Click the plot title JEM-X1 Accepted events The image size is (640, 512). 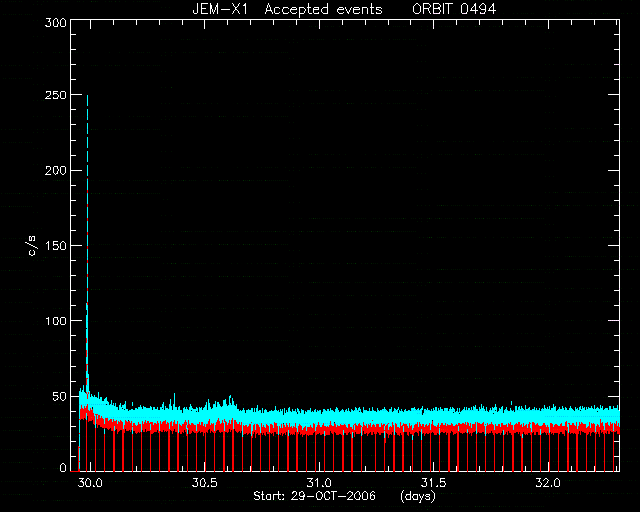[287, 9]
